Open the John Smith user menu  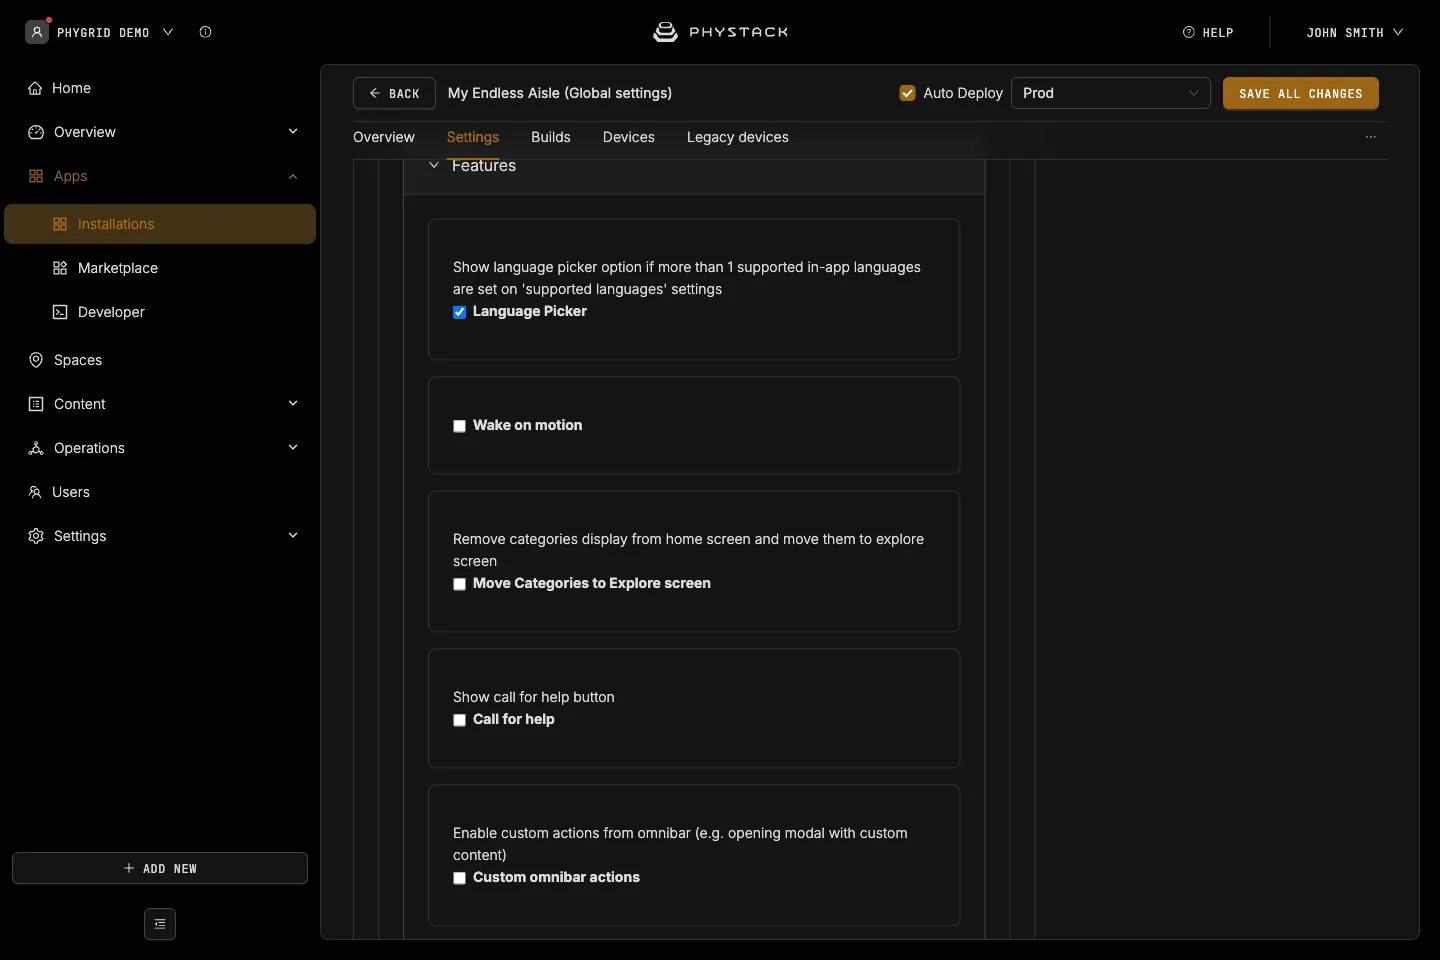1355,32
